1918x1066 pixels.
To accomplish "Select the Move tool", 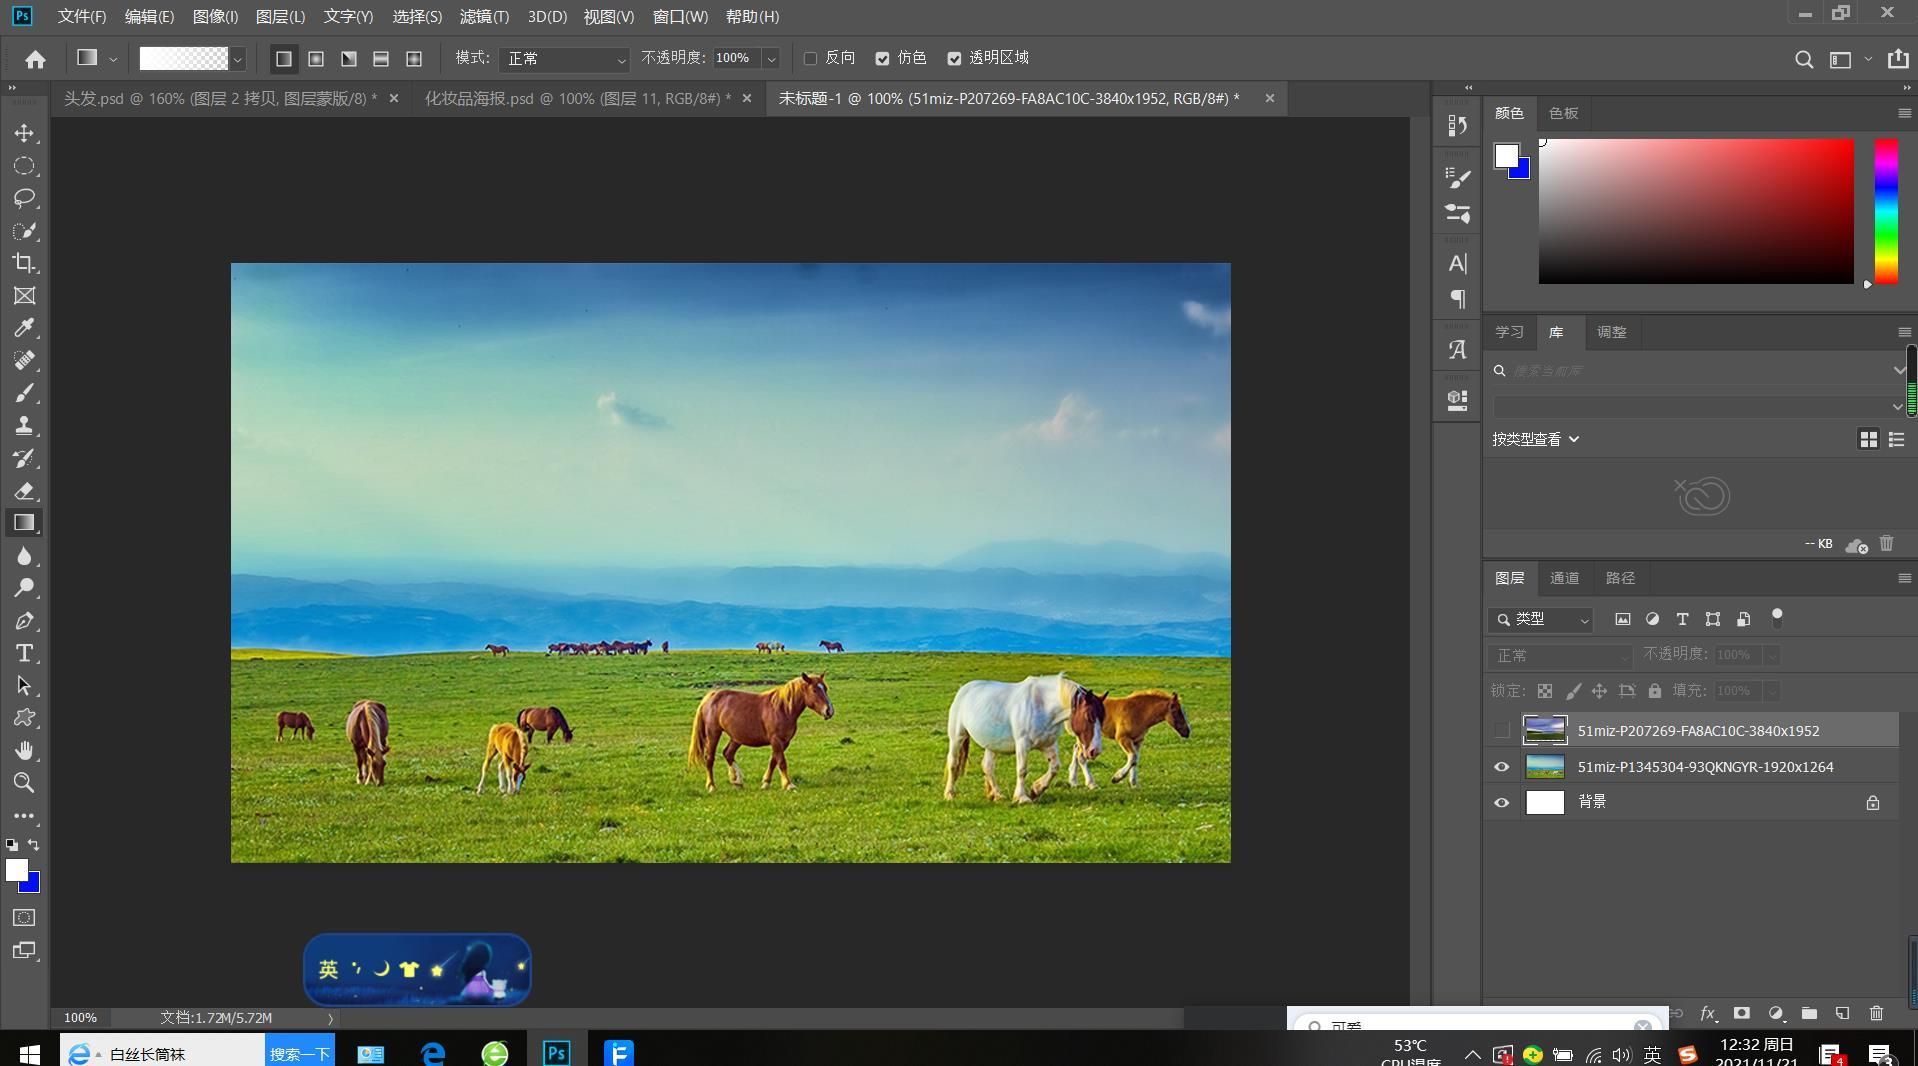I will pyautogui.click(x=24, y=133).
